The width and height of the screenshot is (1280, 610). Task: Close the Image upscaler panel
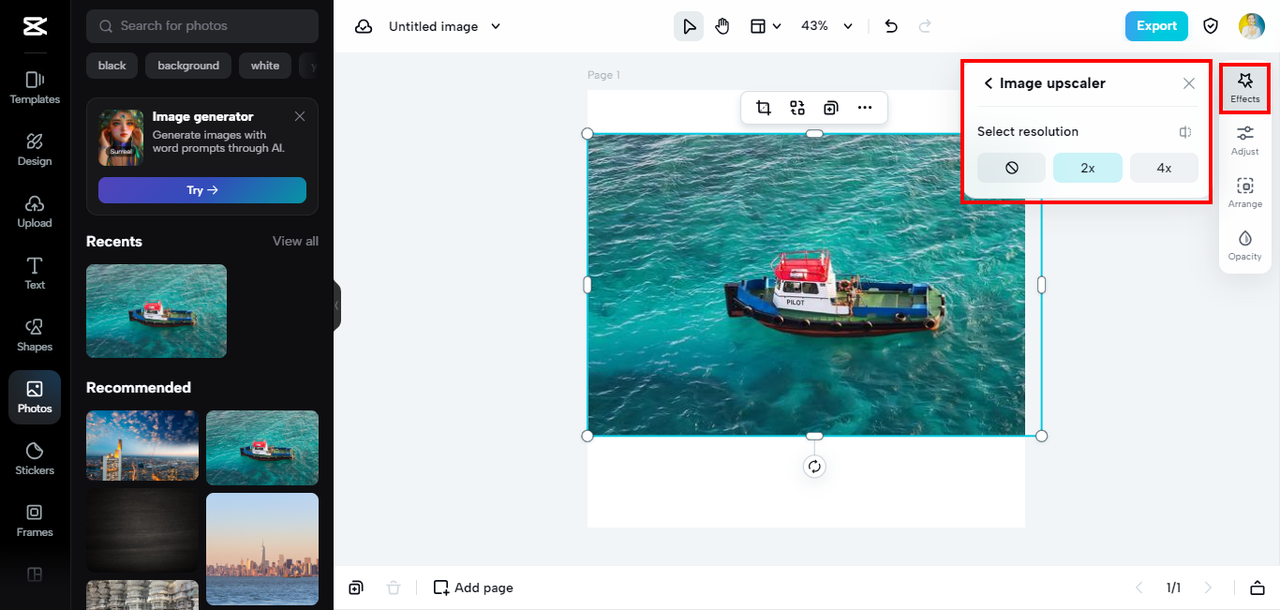point(1189,84)
